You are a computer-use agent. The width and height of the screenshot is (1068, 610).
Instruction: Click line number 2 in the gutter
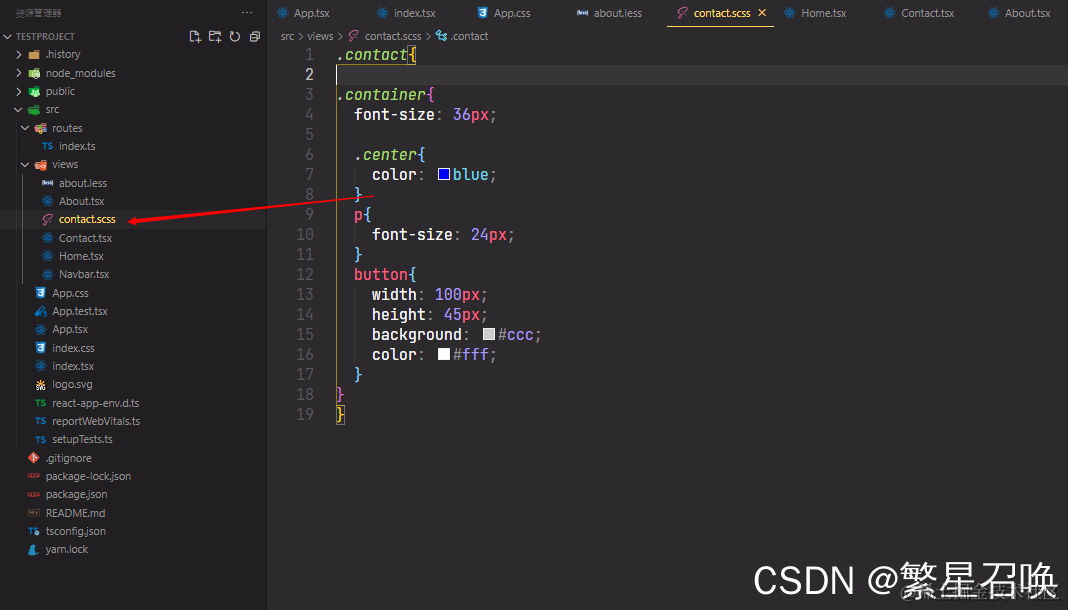tap(309, 74)
